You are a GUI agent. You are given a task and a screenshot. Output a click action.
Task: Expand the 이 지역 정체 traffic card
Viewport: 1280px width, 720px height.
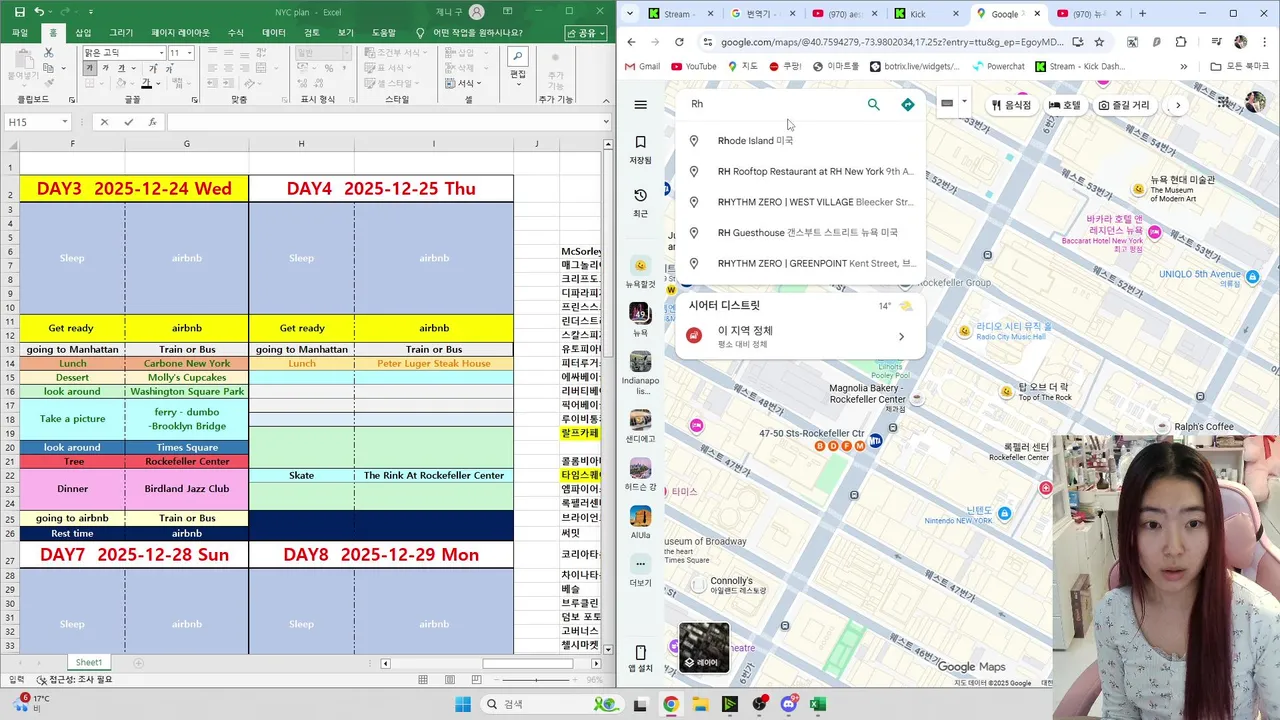(x=801, y=336)
